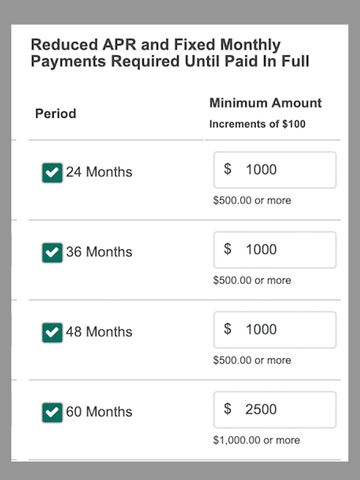
Task: Click the "$1,000.00 or more" hint text
Action: pyautogui.click(x=257, y=440)
